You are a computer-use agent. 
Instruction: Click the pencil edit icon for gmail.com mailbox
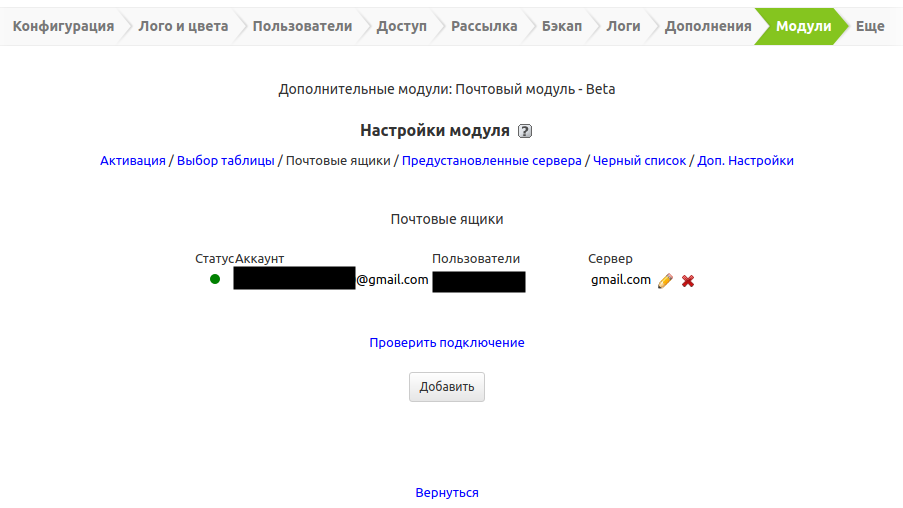(x=665, y=281)
